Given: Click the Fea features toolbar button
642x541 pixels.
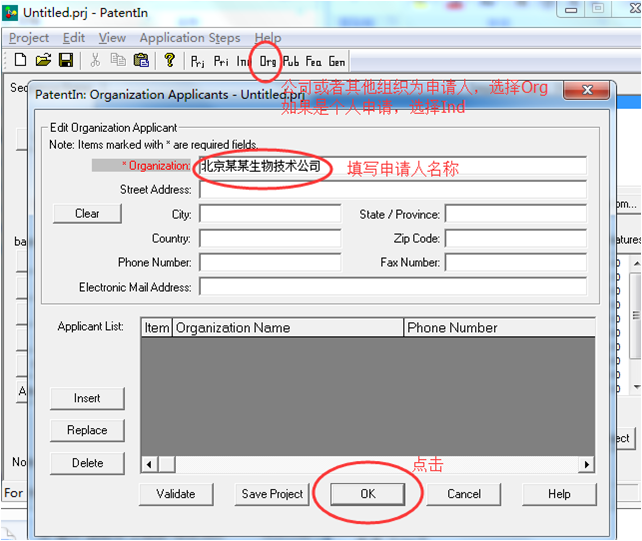Looking at the screenshot, I should click(x=314, y=61).
